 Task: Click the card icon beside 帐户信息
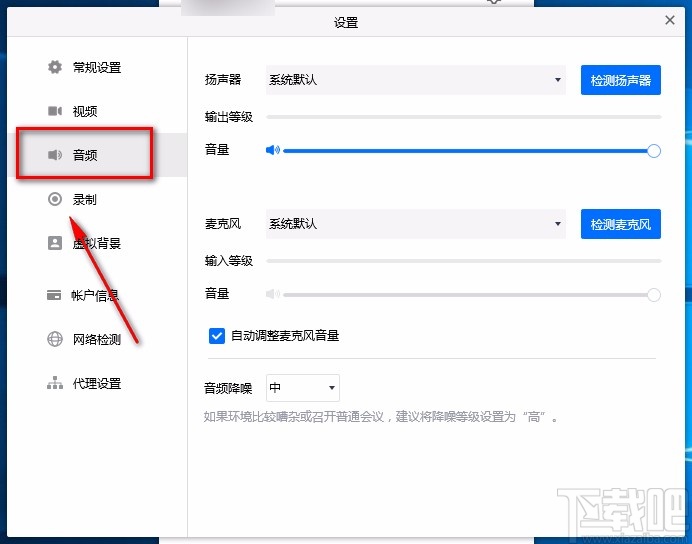coord(54,295)
